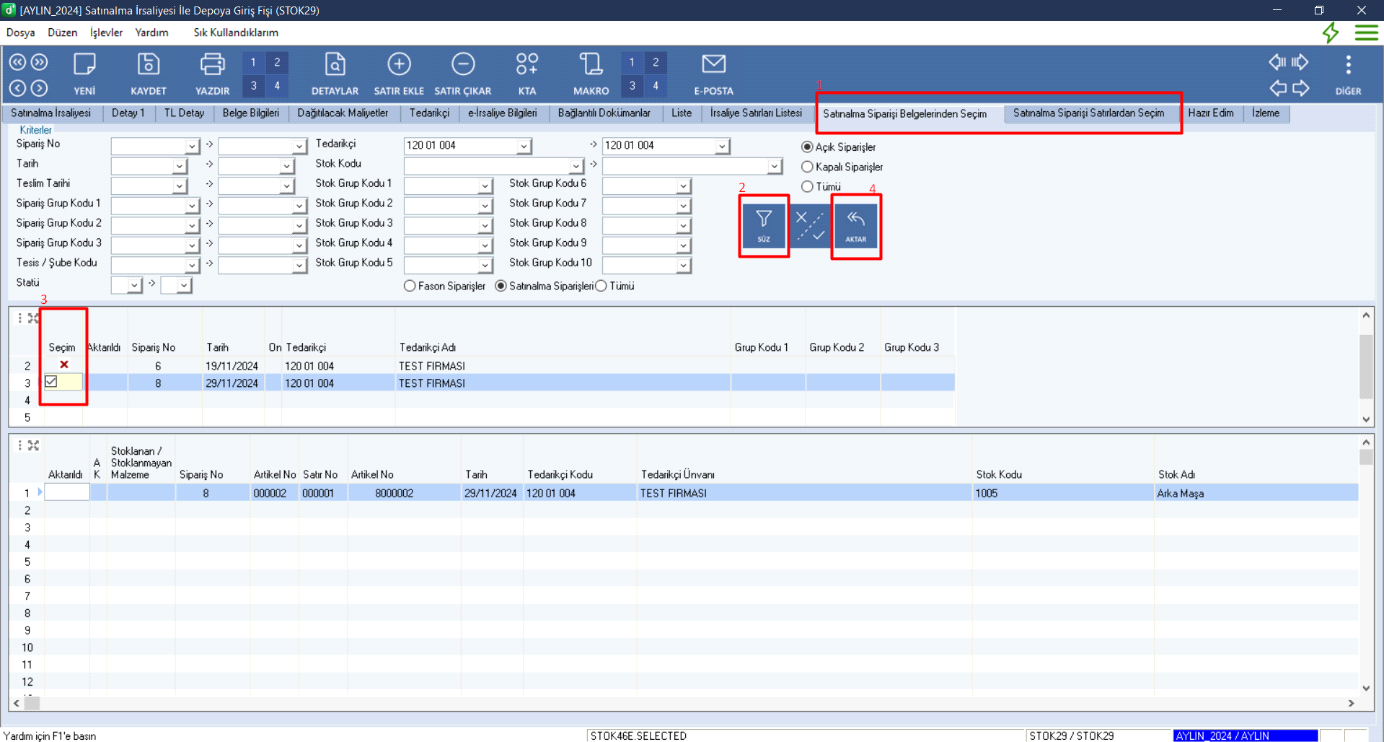Click Stok Kodu value 1005
This screenshot has width=1384, height=742.
pos(985,493)
